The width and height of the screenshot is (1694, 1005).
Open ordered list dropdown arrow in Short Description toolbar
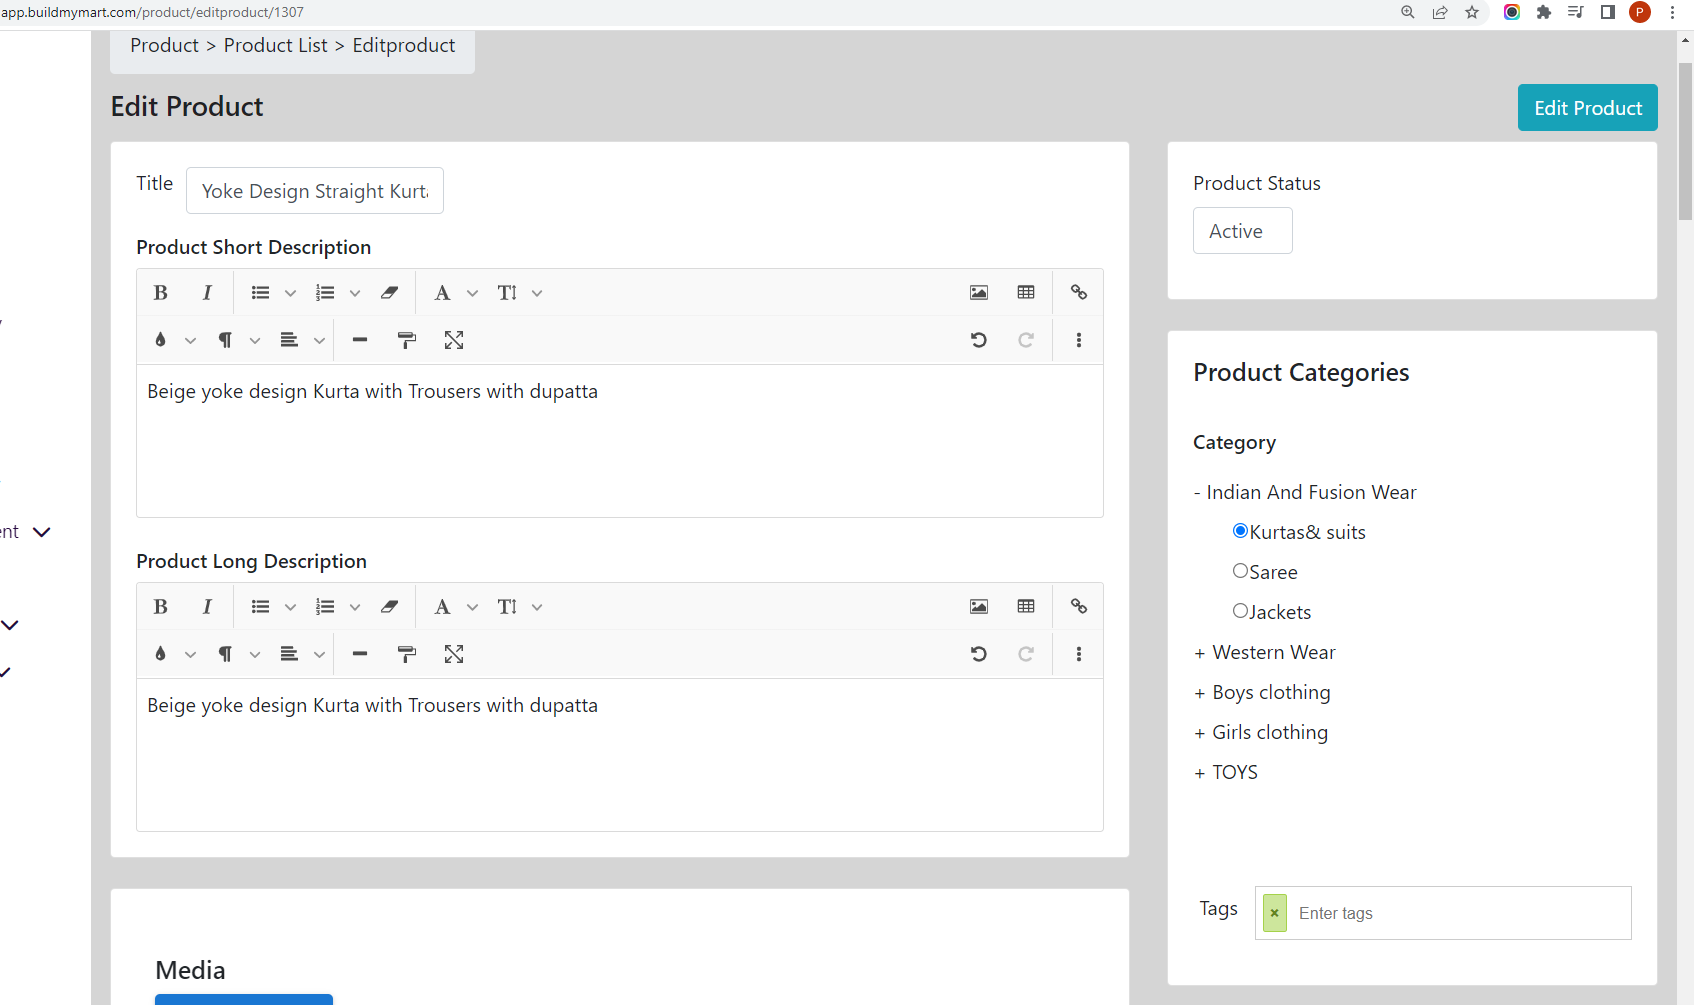tap(355, 293)
